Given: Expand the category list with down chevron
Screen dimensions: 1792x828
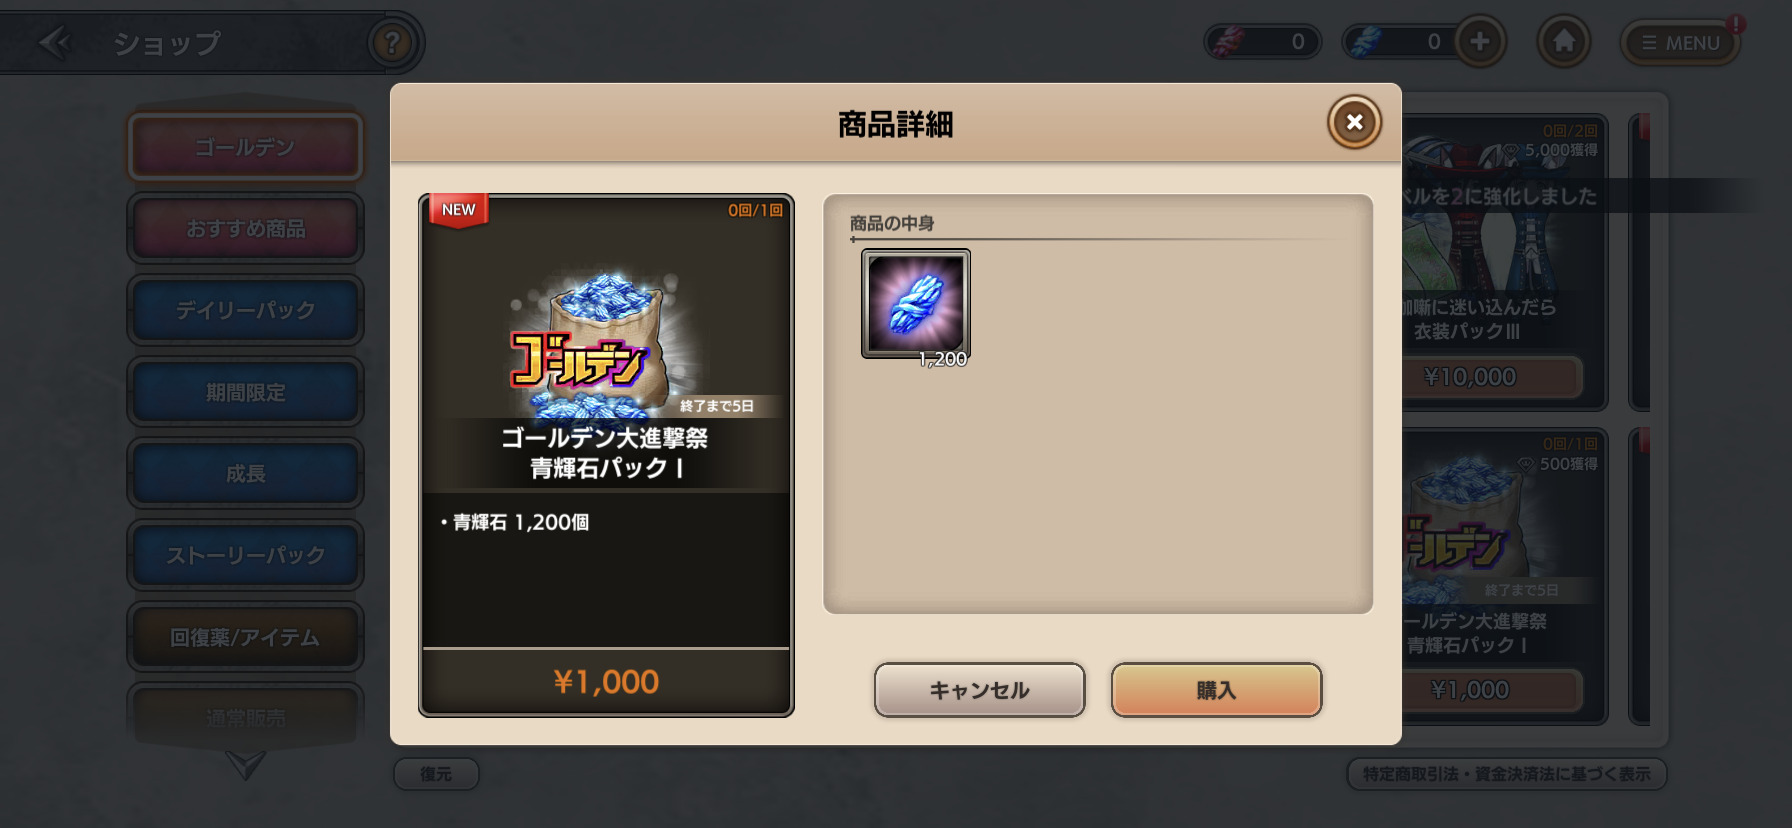Looking at the screenshot, I should [245, 765].
